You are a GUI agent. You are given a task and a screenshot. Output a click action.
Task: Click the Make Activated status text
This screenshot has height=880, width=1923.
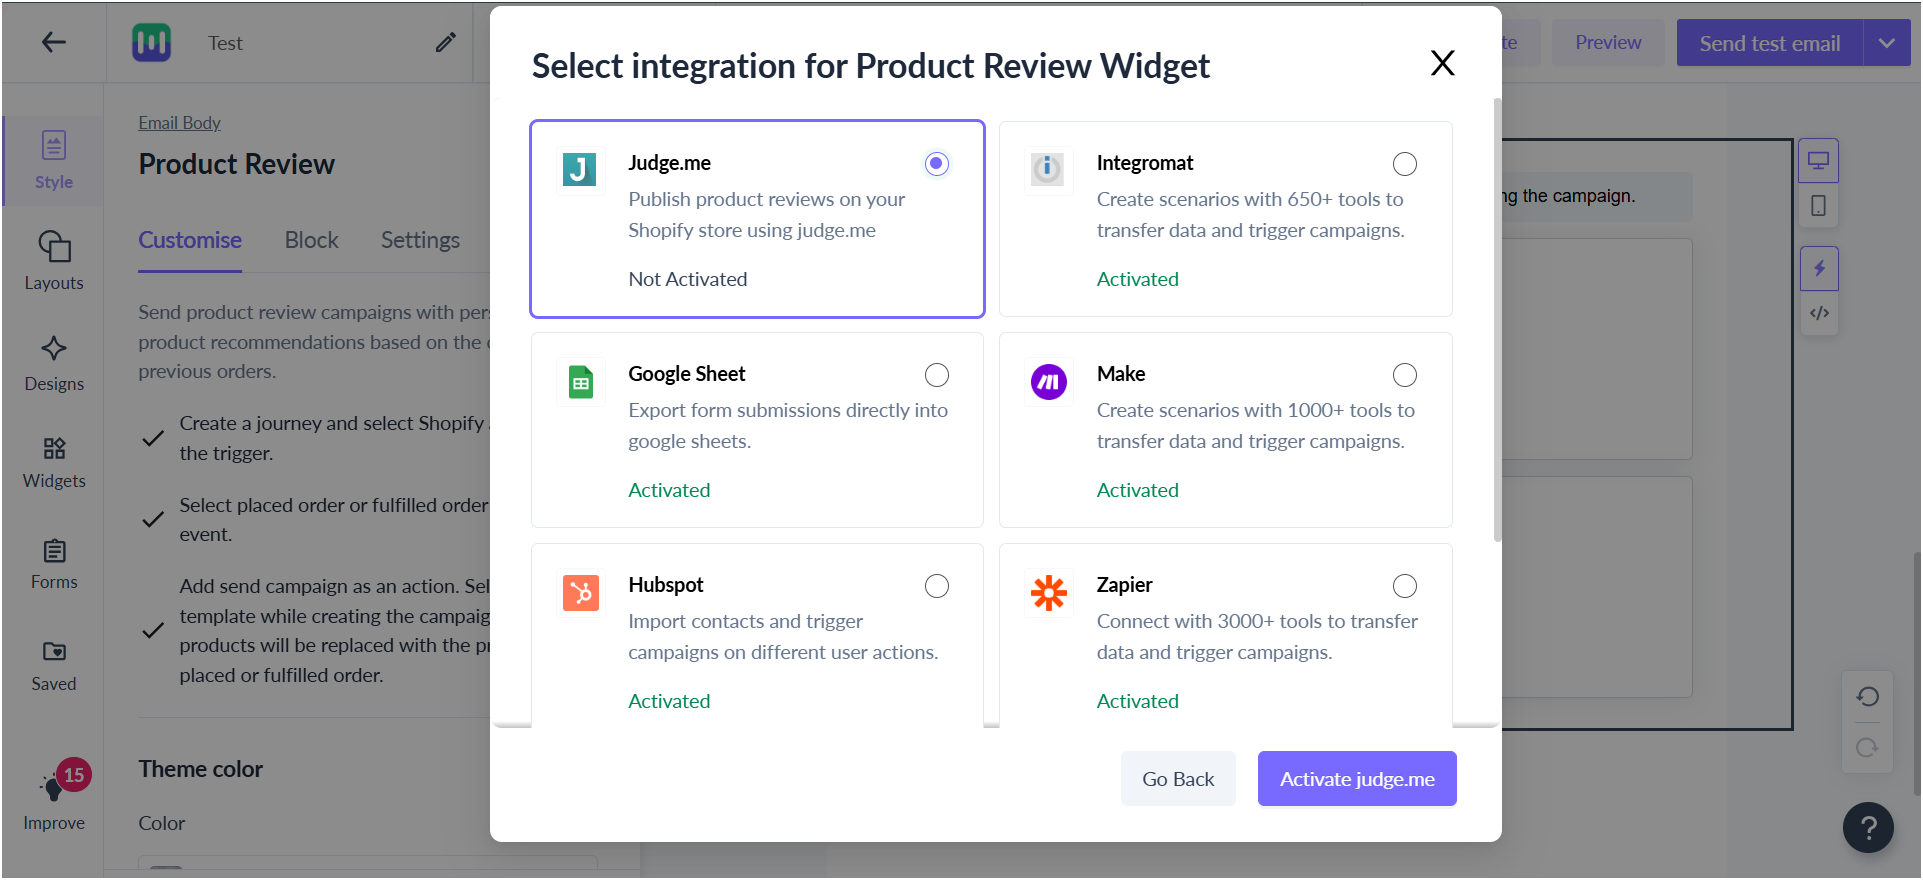[x=1137, y=490]
